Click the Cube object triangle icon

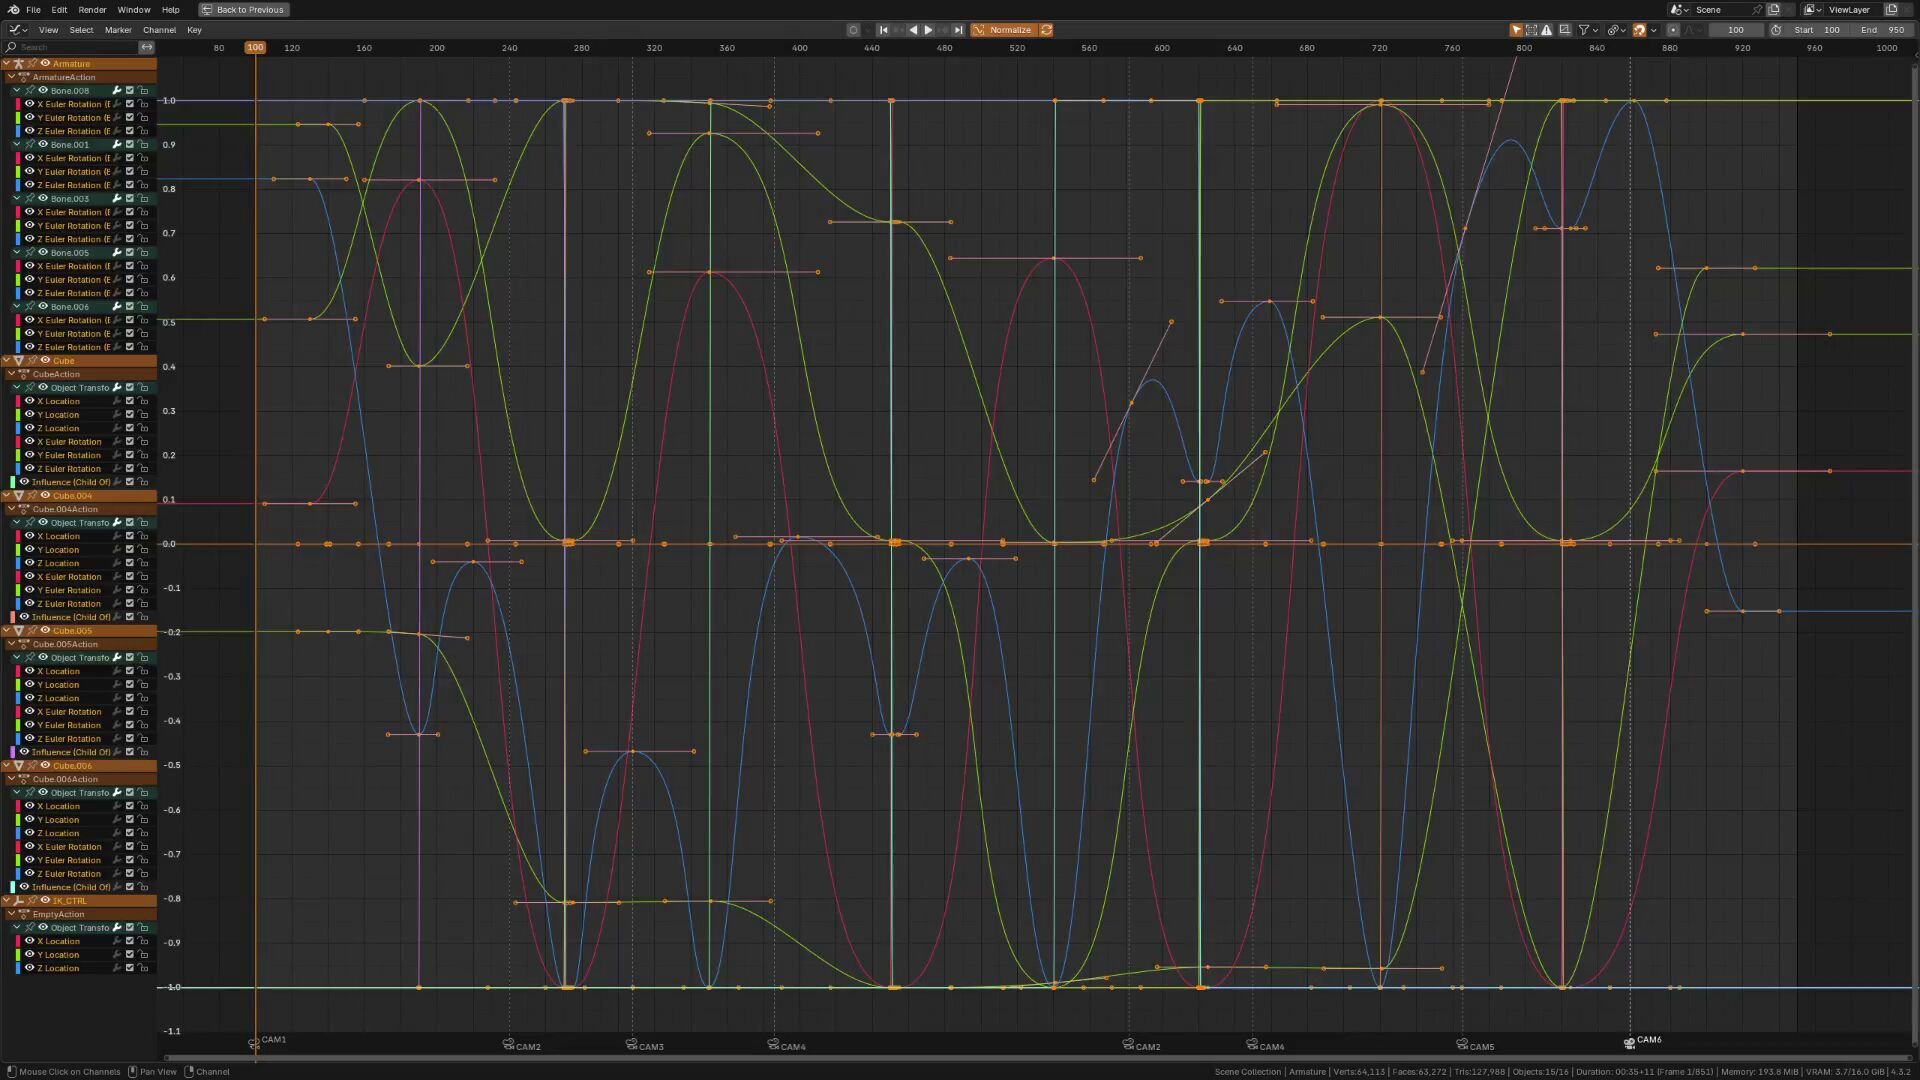18,360
